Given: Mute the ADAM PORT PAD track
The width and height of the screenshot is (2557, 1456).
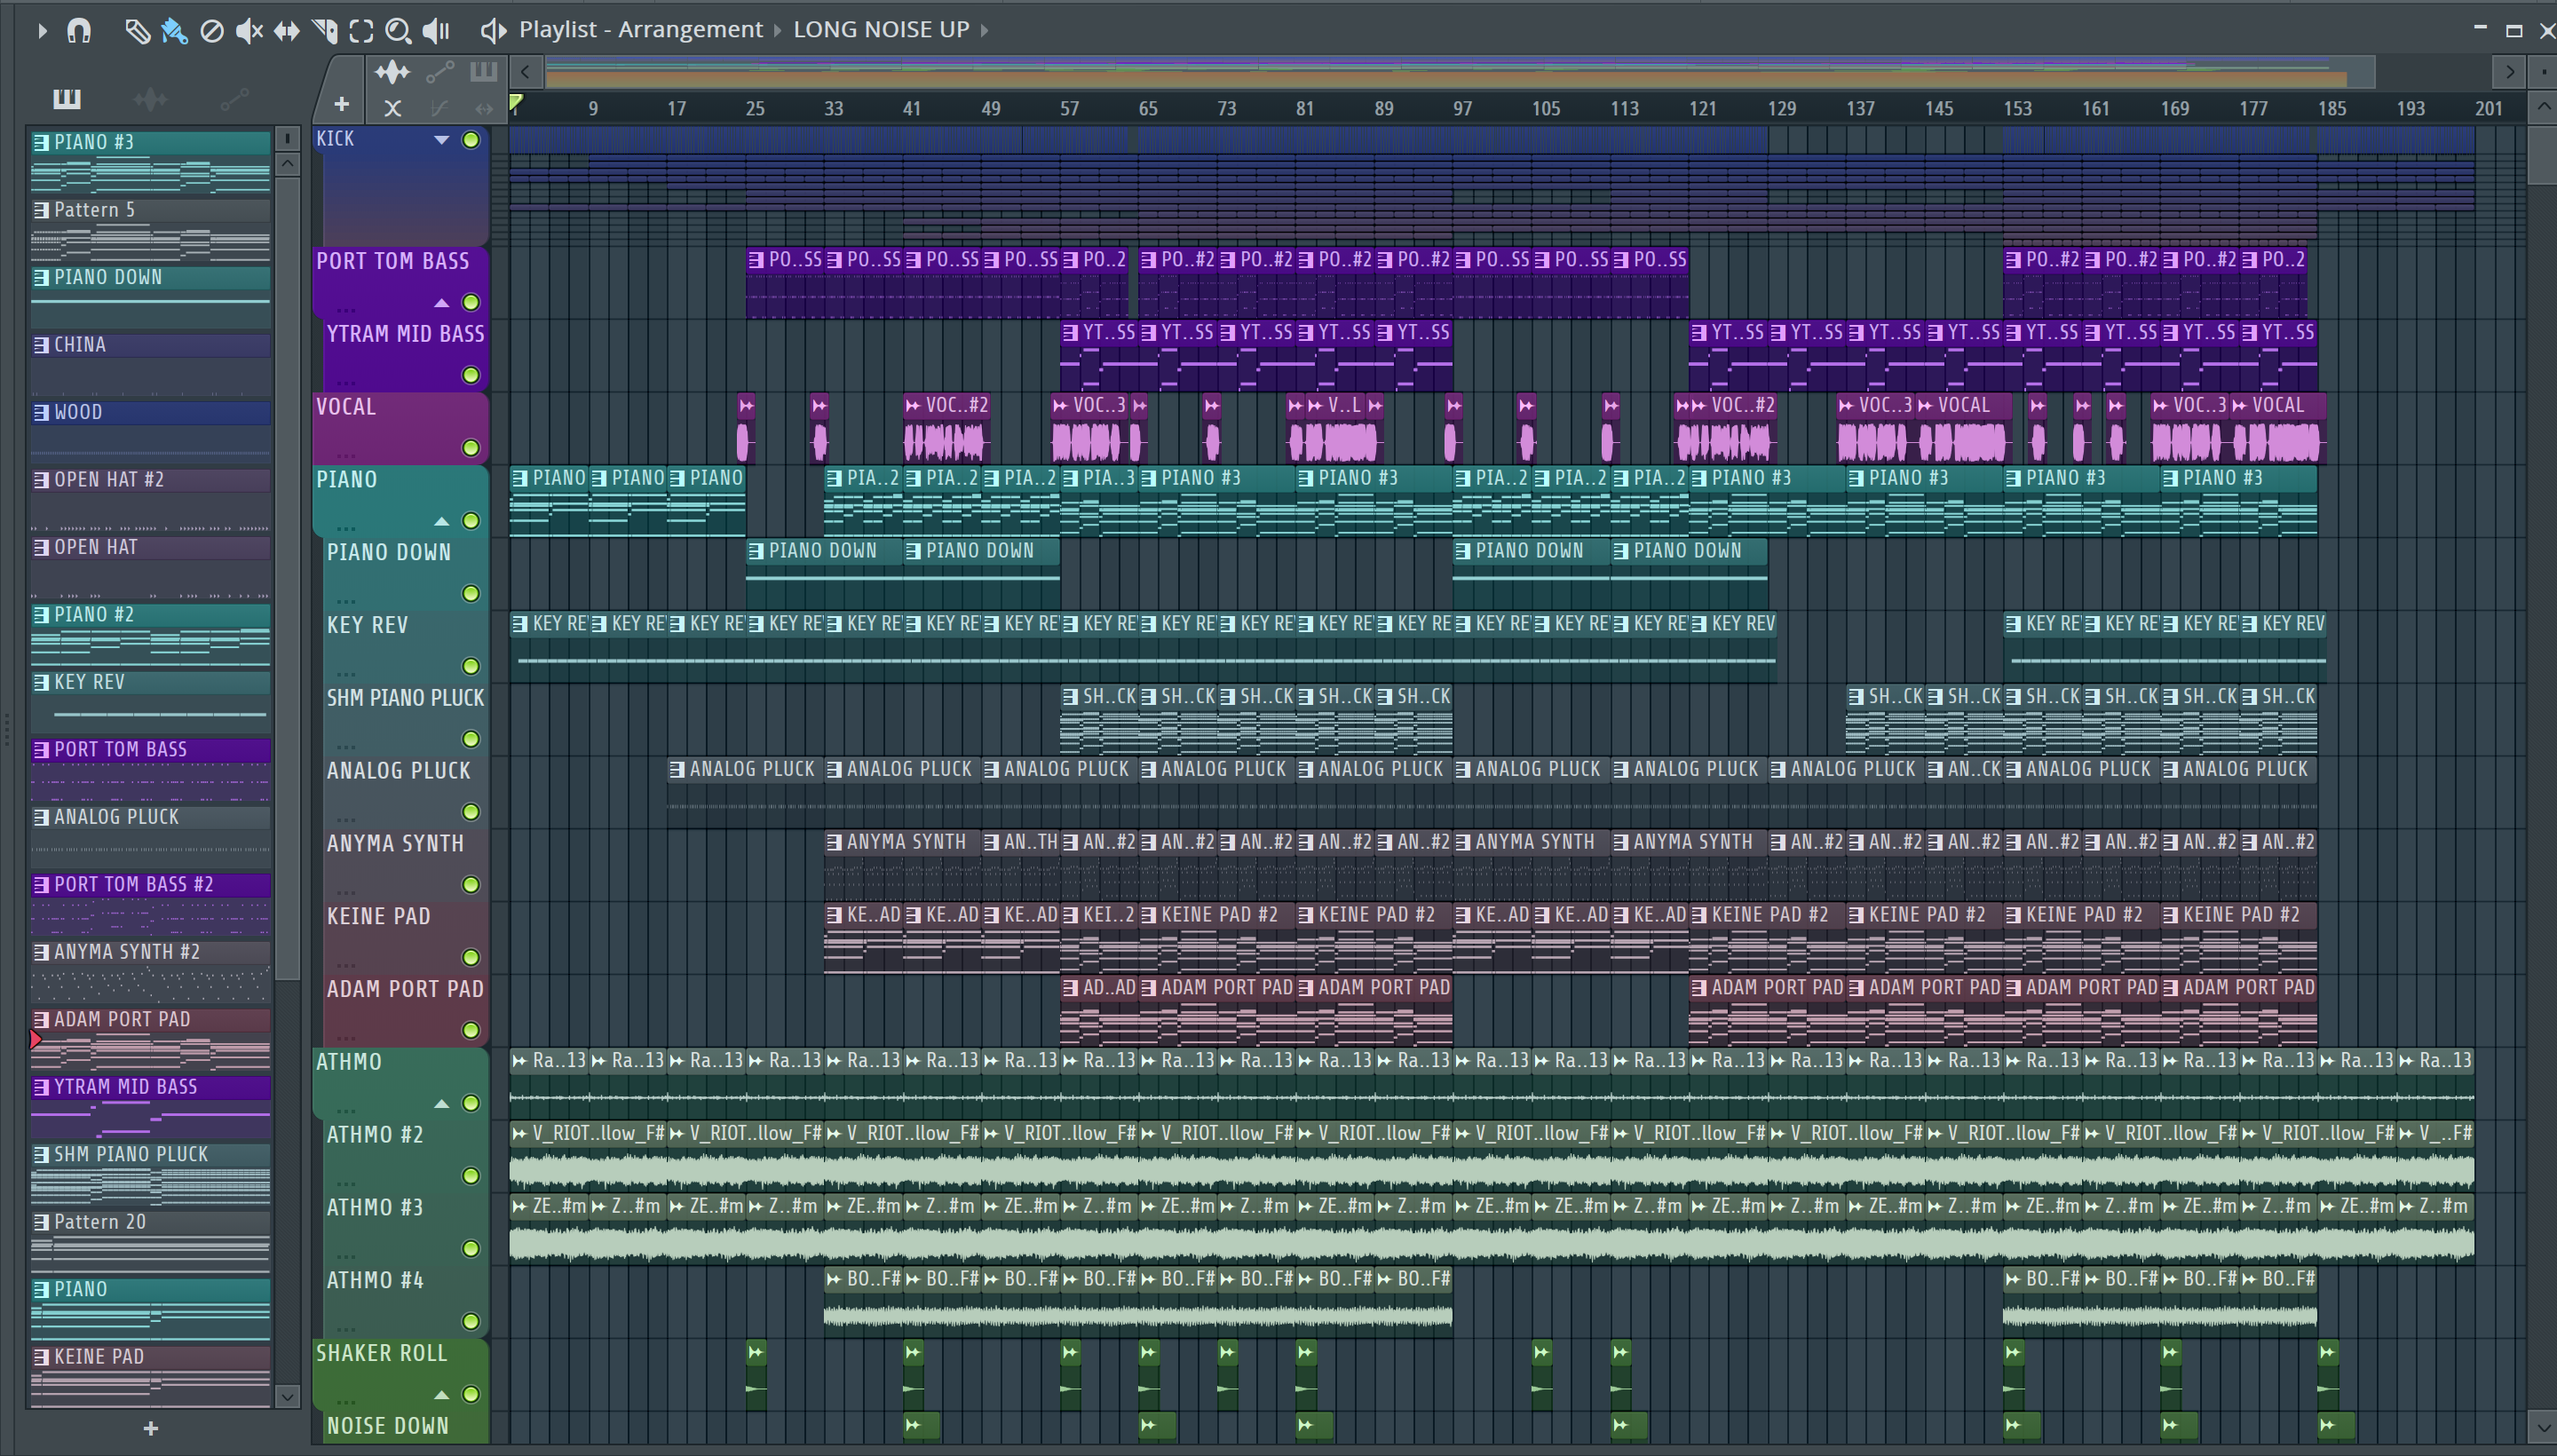Looking at the screenshot, I should tap(470, 1030).
